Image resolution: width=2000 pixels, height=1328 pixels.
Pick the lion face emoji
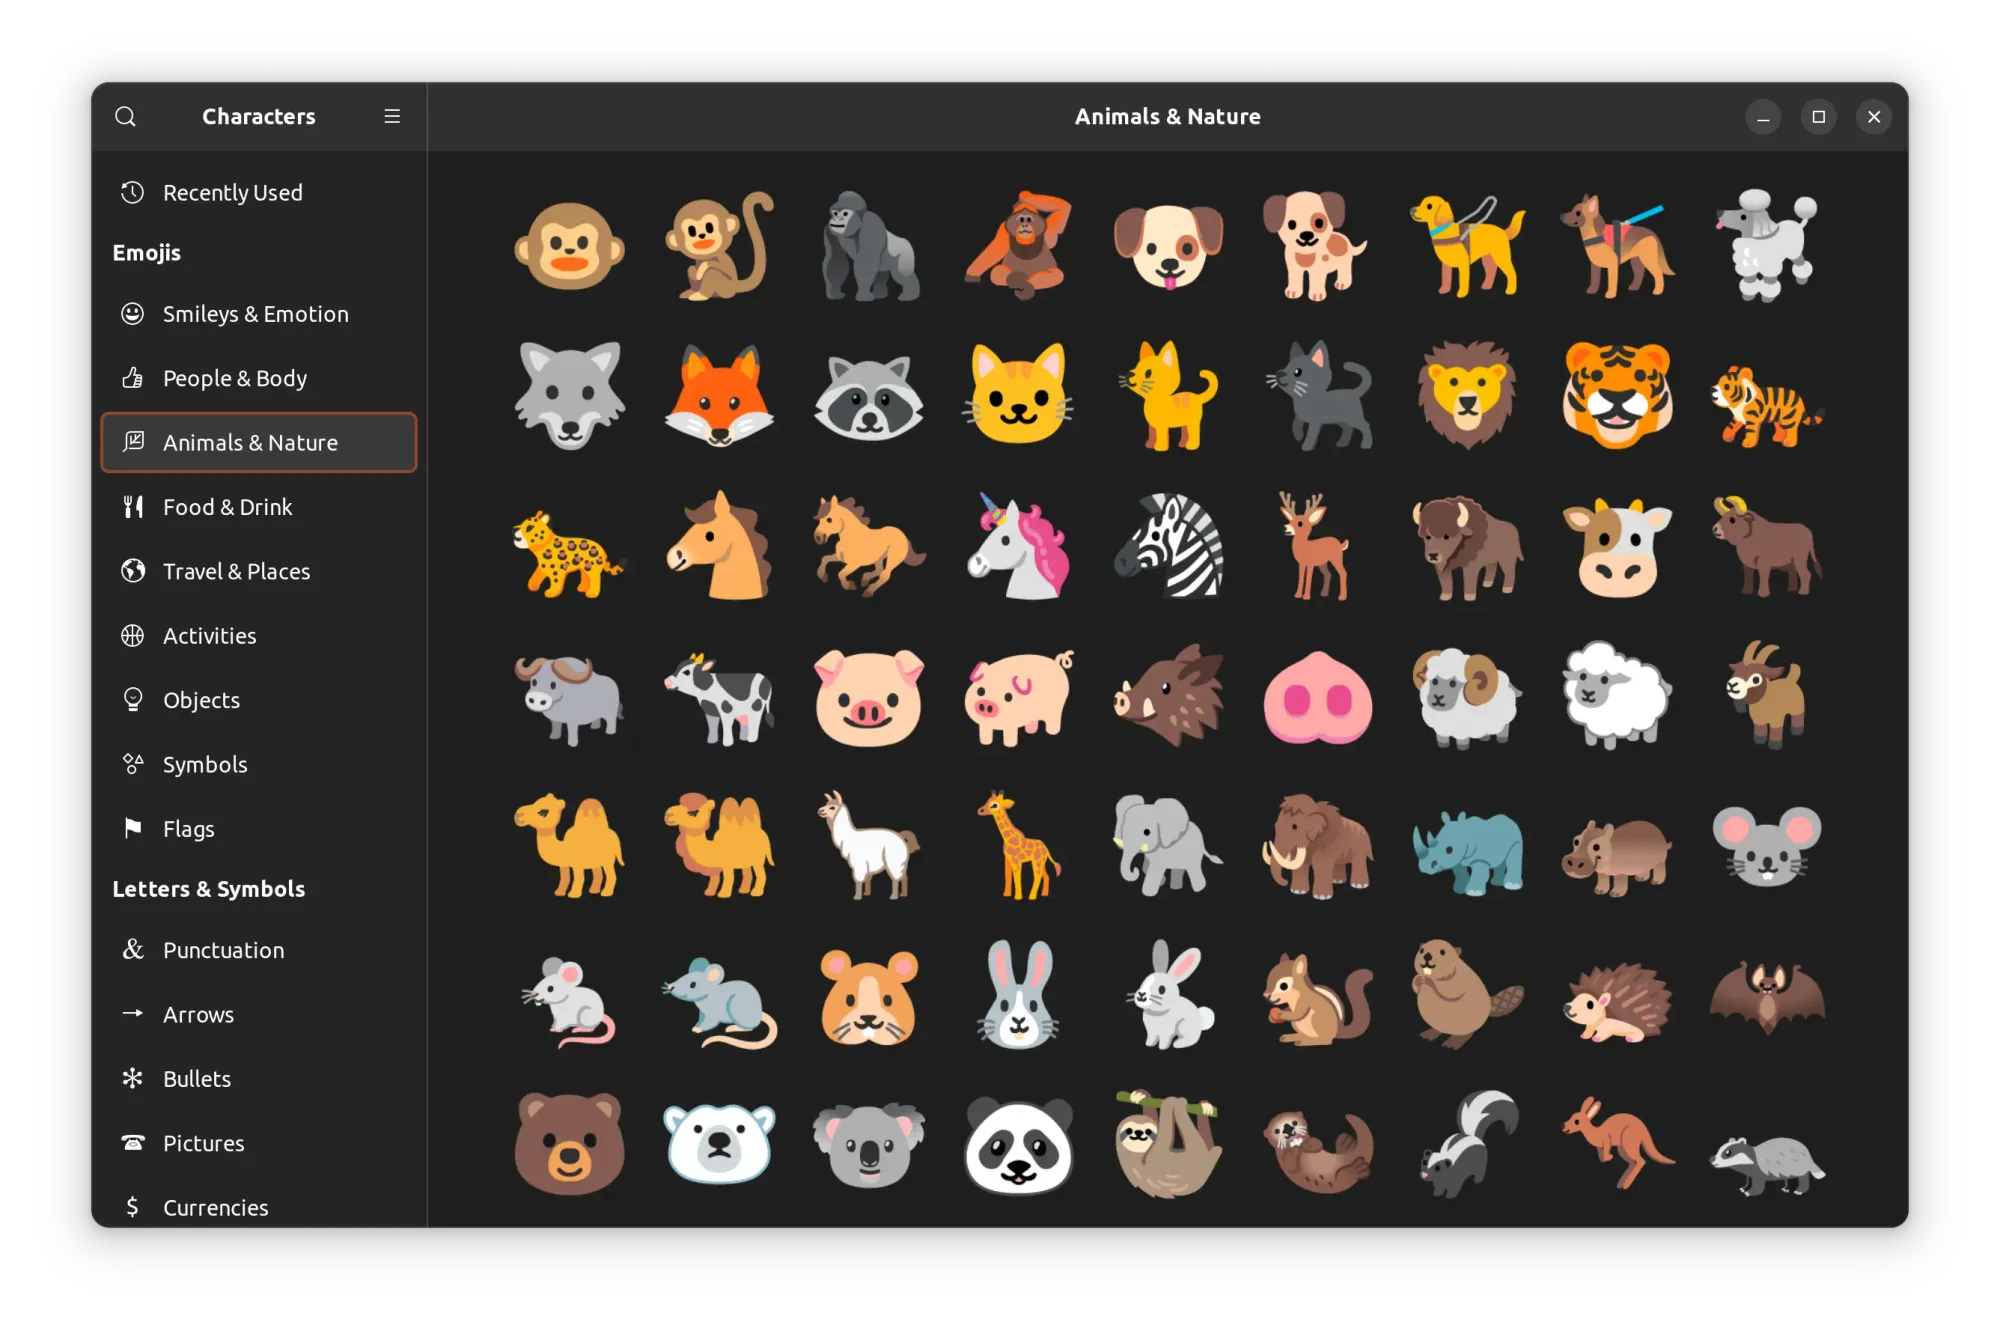tap(1467, 396)
